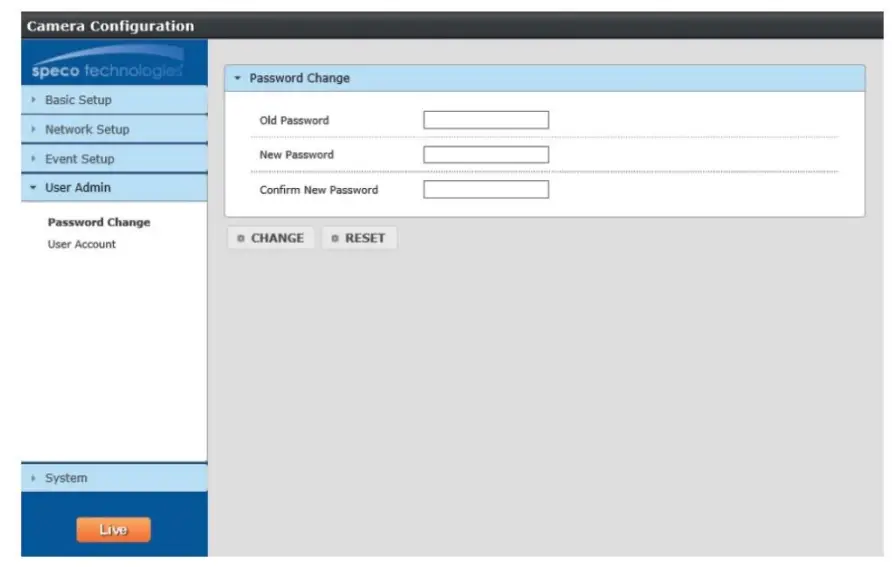Expand the System menu section
Image resolution: width=892 pixels, height=567 pixels.
click(x=114, y=478)
